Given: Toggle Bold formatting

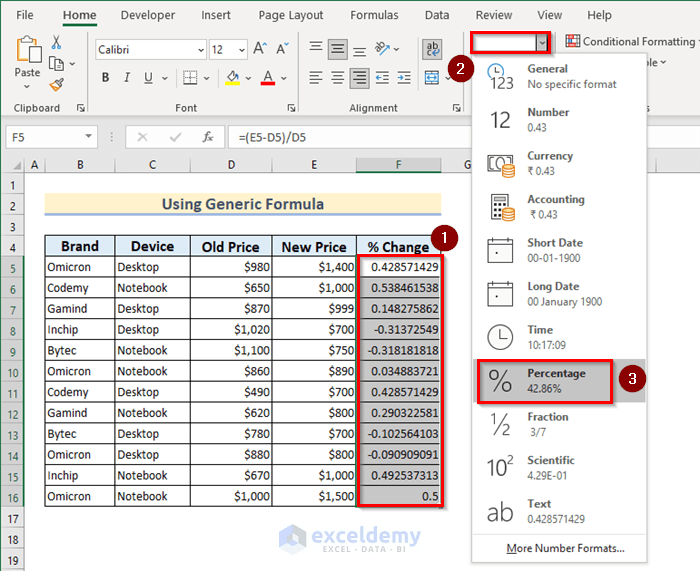Looking at the screenshot, I should point(105,78).
